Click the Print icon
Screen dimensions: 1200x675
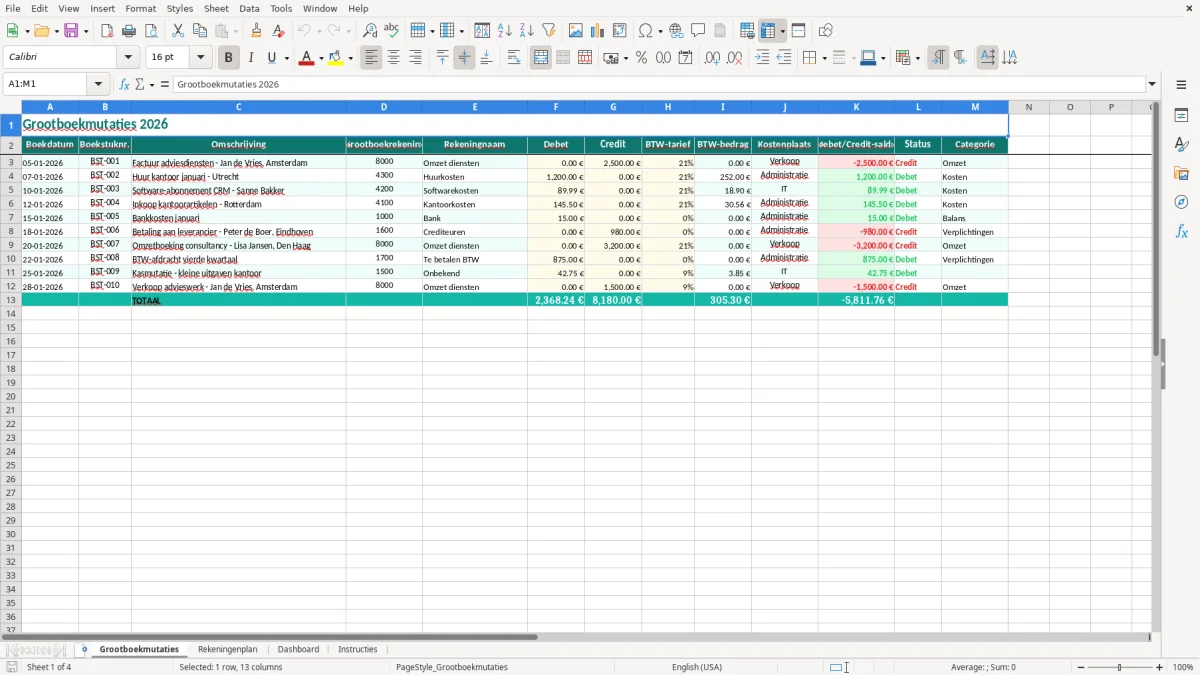129,31
